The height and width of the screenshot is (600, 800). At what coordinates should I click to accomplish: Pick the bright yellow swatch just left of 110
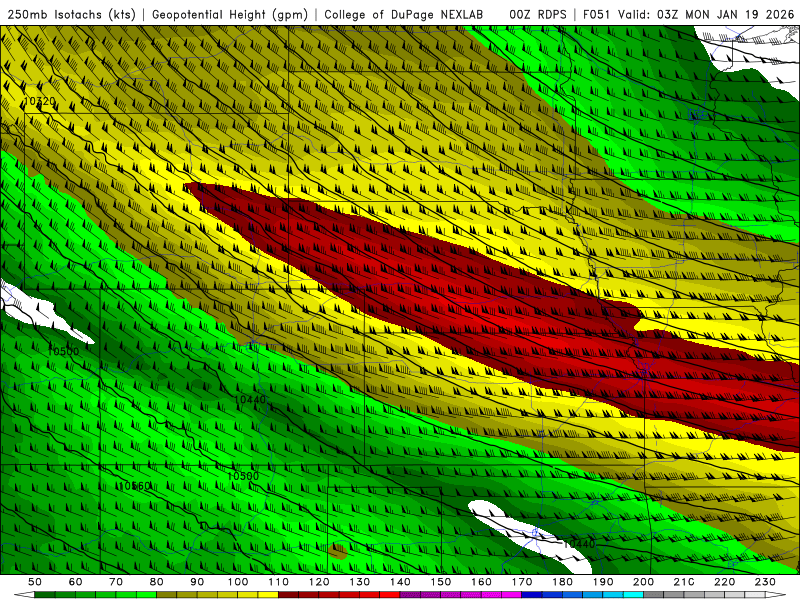point(268,595)
